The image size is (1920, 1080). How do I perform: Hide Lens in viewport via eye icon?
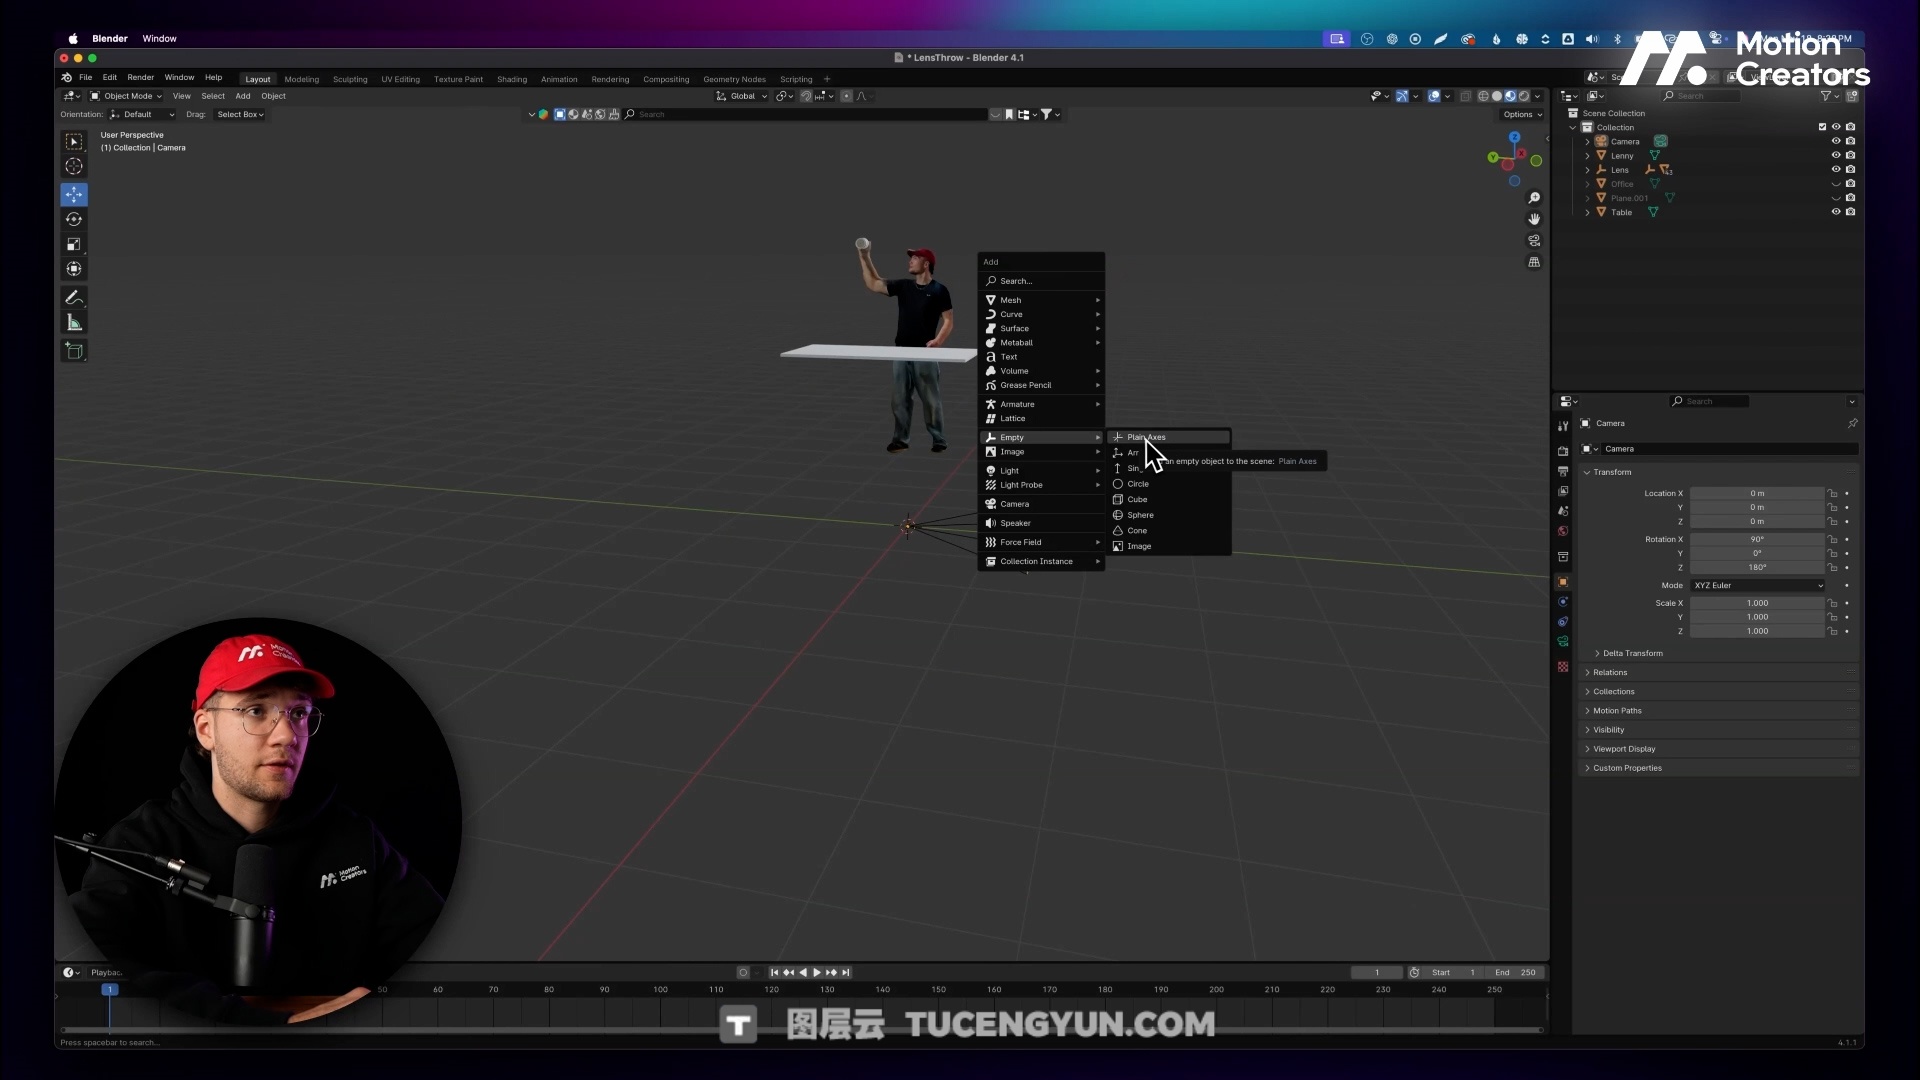1836,170
